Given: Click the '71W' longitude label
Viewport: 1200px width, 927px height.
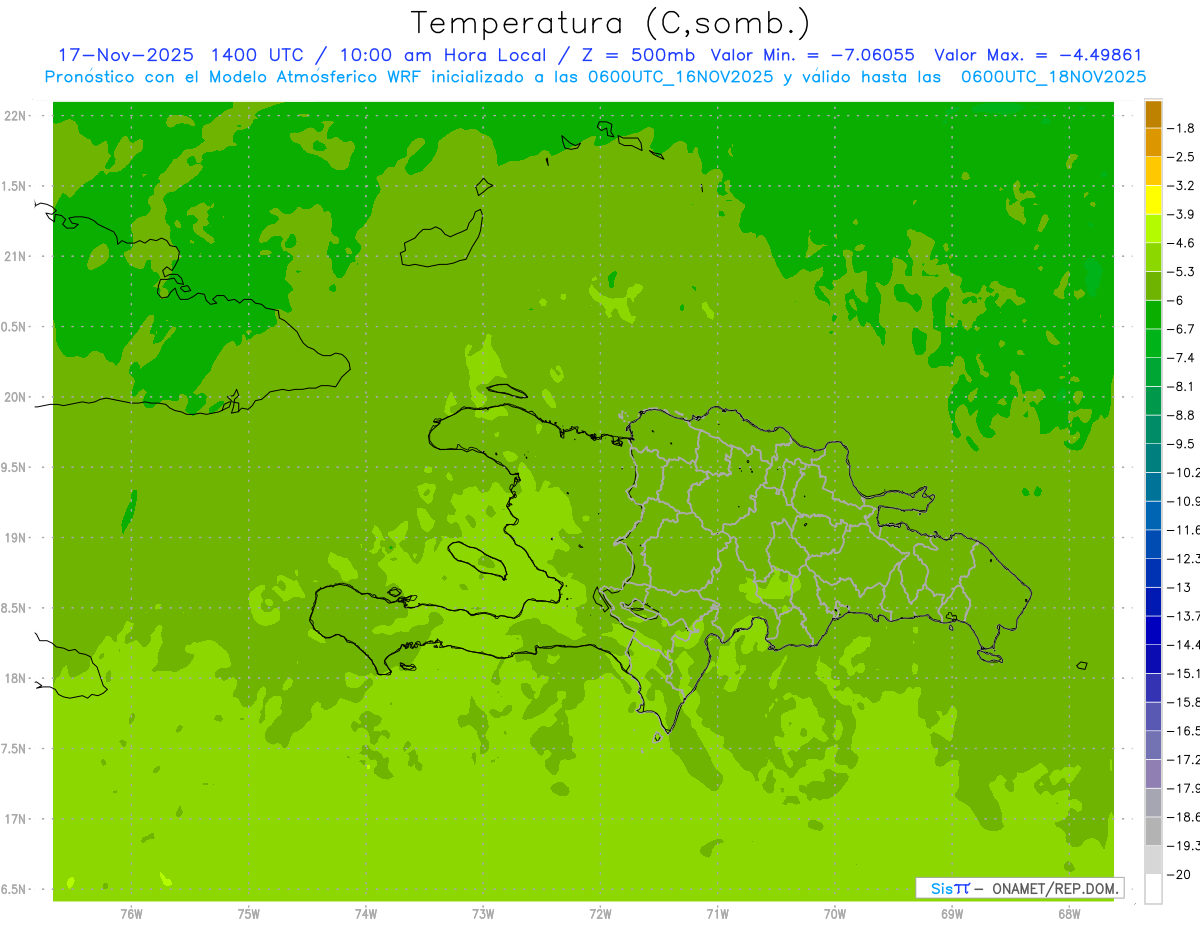Looking at the screenshot, I should pyautogui.click(x=717, y=913).
